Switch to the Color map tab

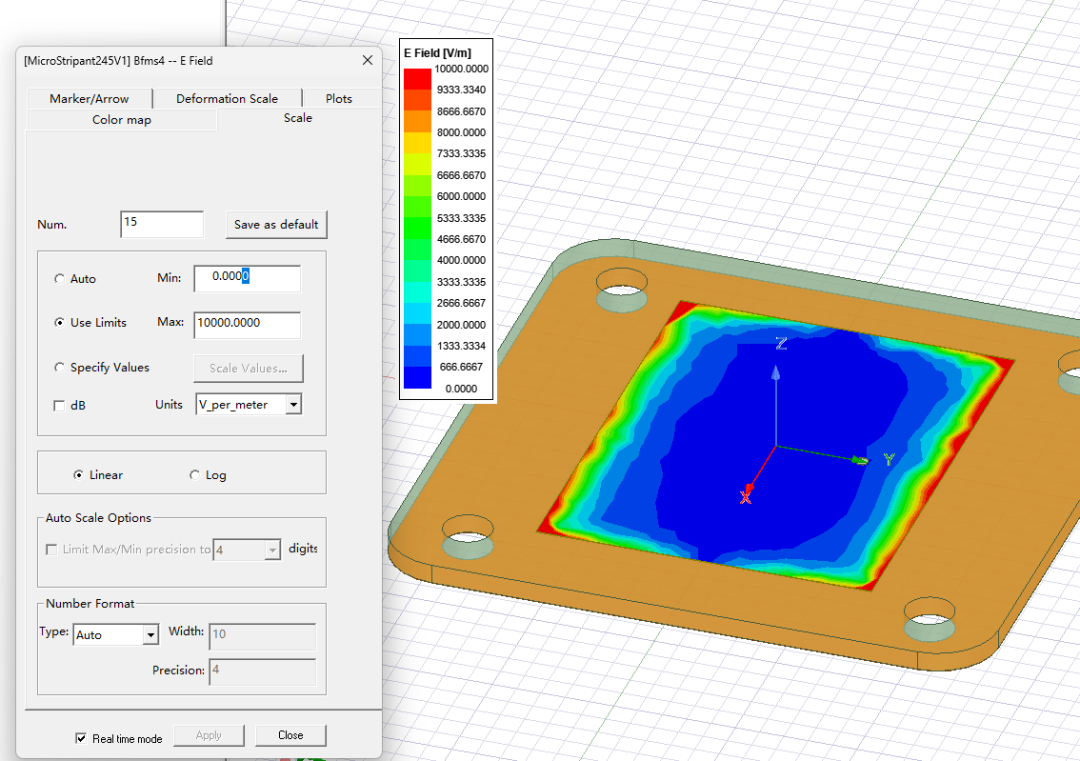(121, 120)
